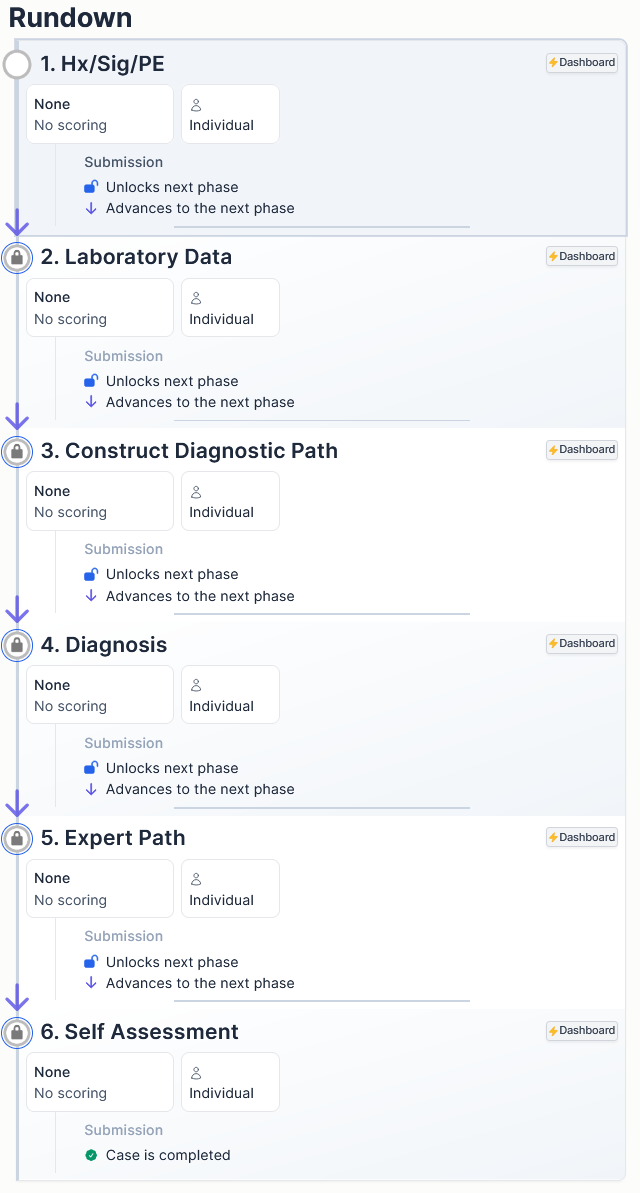The width and height of the screenshot is (640, 1193).
Task: Click the blue unlock icon under Hx/Sig/PE
Action: click(x=91, y=187)
